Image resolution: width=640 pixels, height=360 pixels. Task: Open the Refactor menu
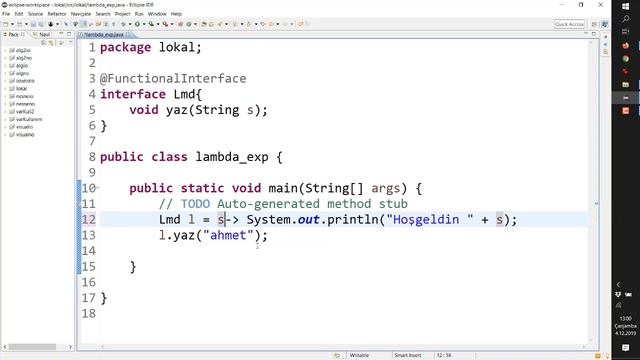click(x=57, y=14)
